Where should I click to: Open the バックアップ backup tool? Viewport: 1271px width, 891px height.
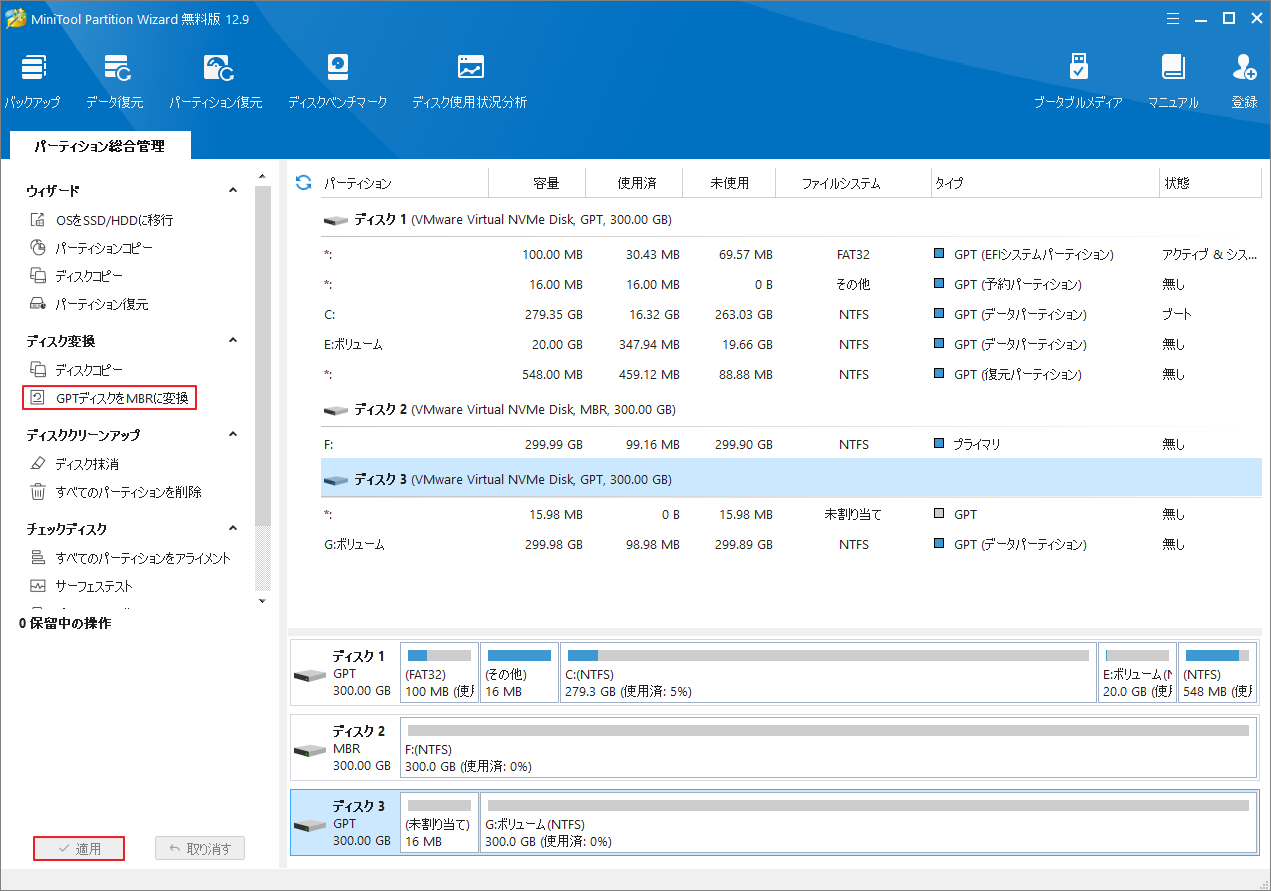pyautogui.click(x=32, y=81)
